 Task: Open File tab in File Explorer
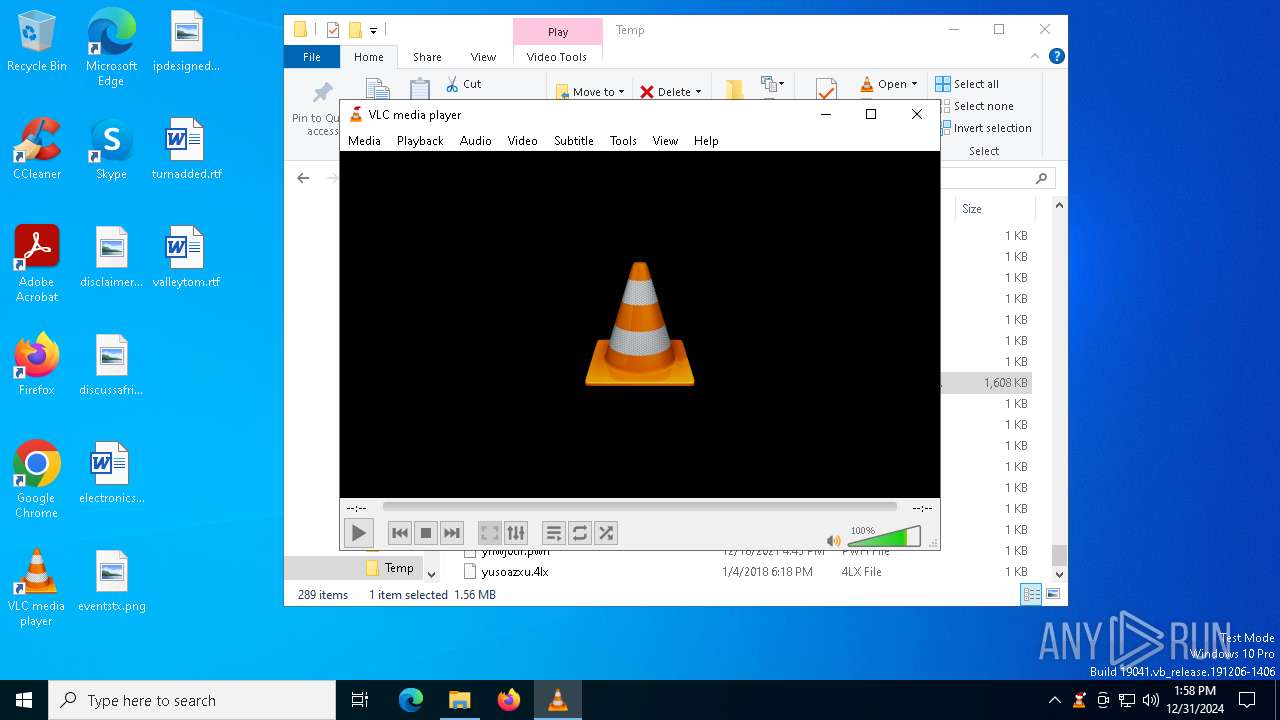[312, 57]
